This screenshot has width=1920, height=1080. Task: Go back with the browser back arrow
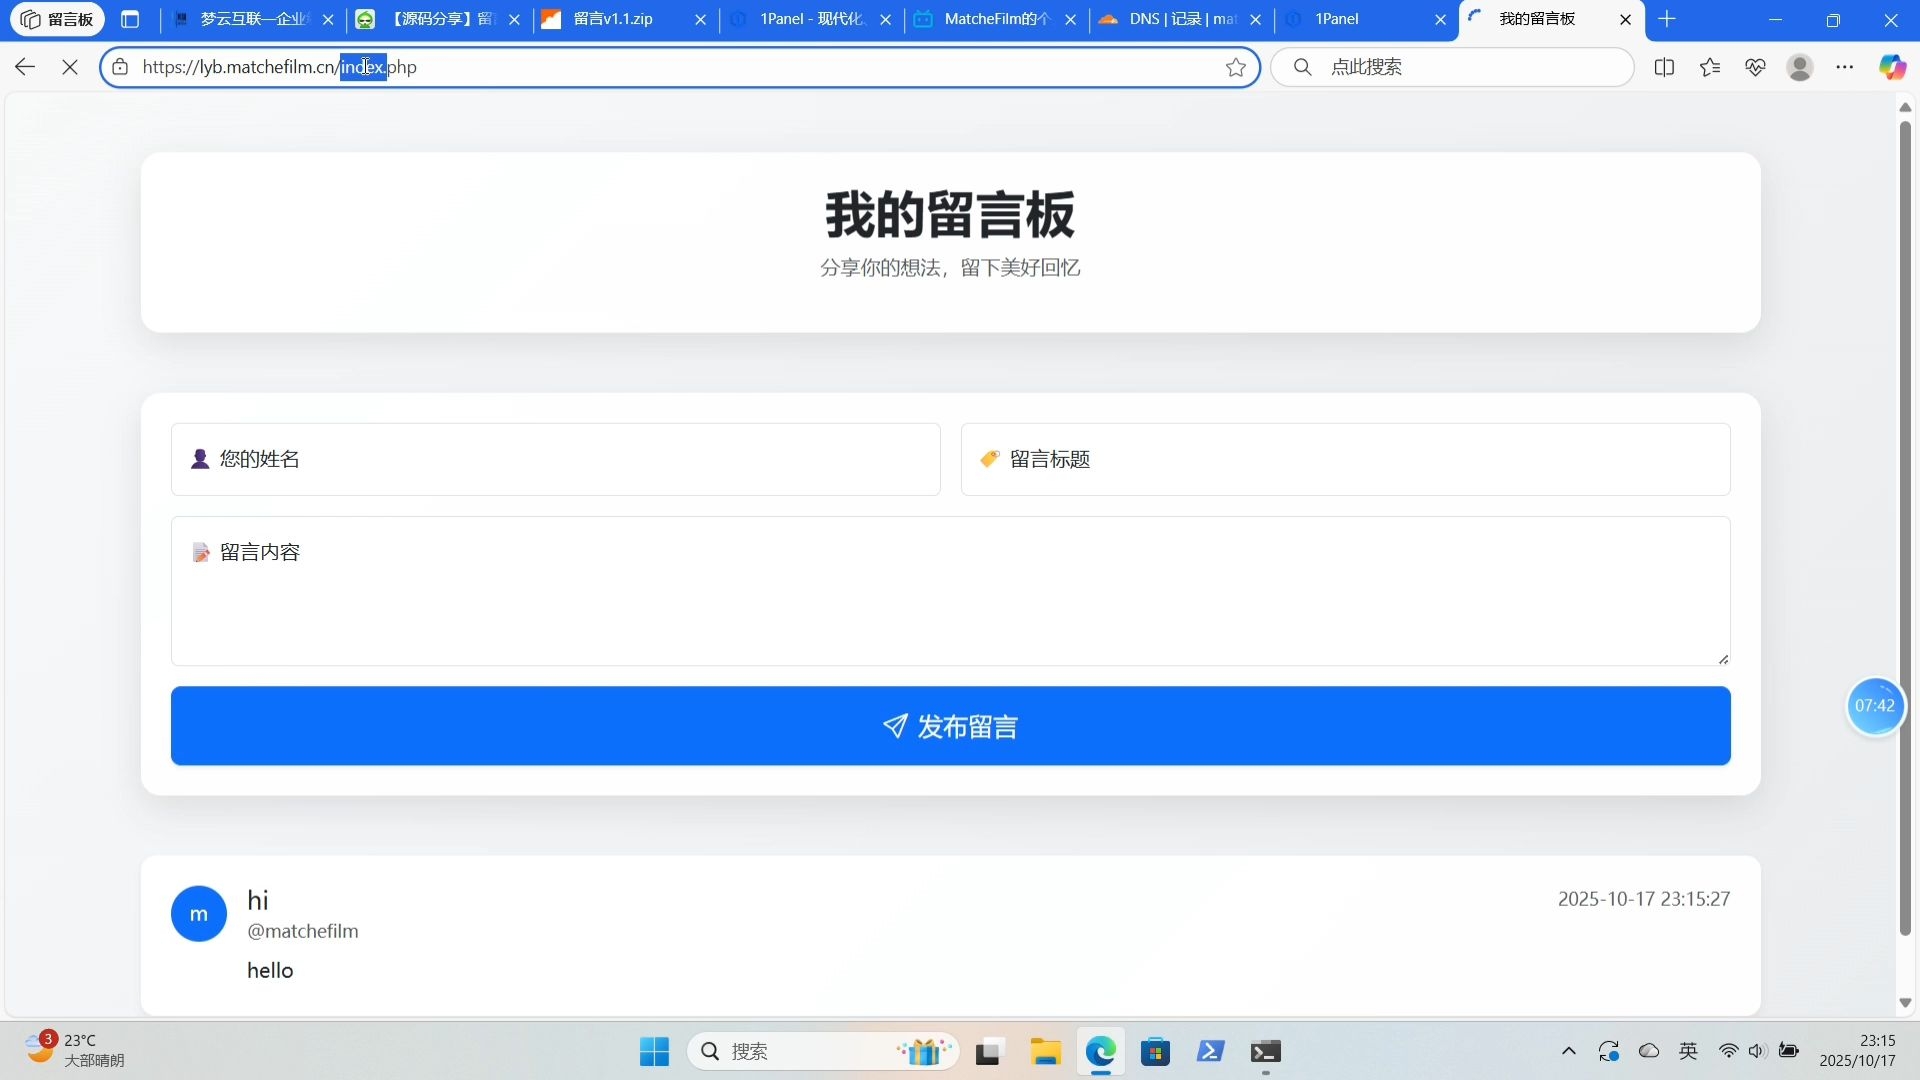(x=25, y=67)
